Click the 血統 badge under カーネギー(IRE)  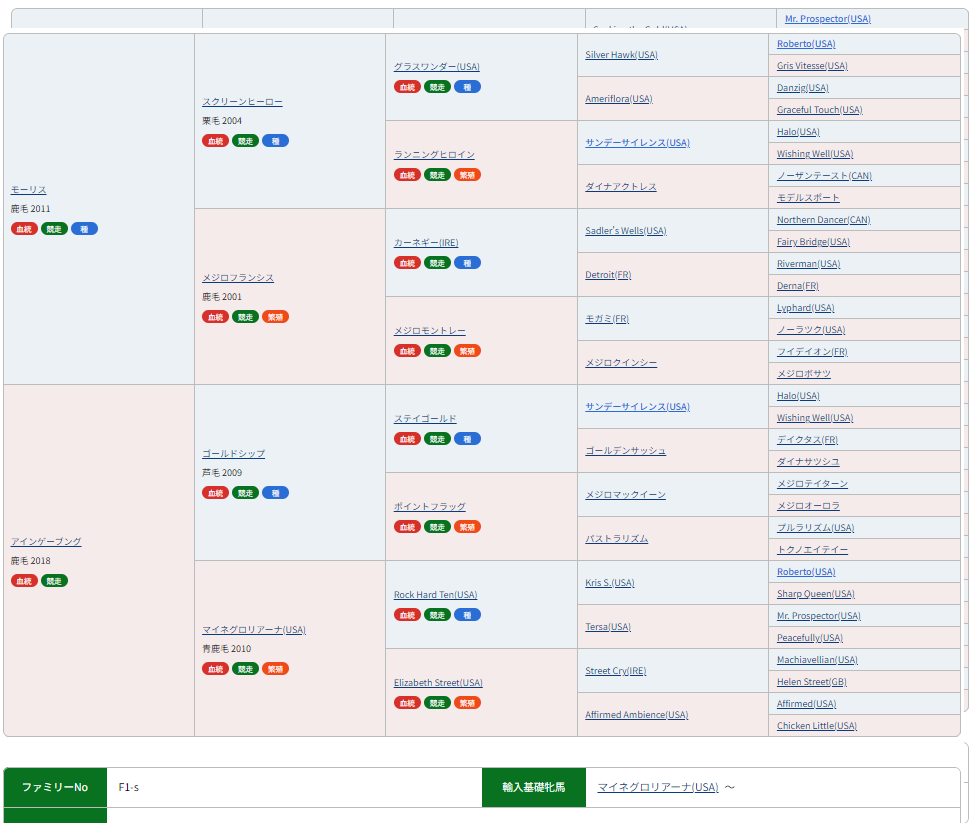(x=407, y=263)
